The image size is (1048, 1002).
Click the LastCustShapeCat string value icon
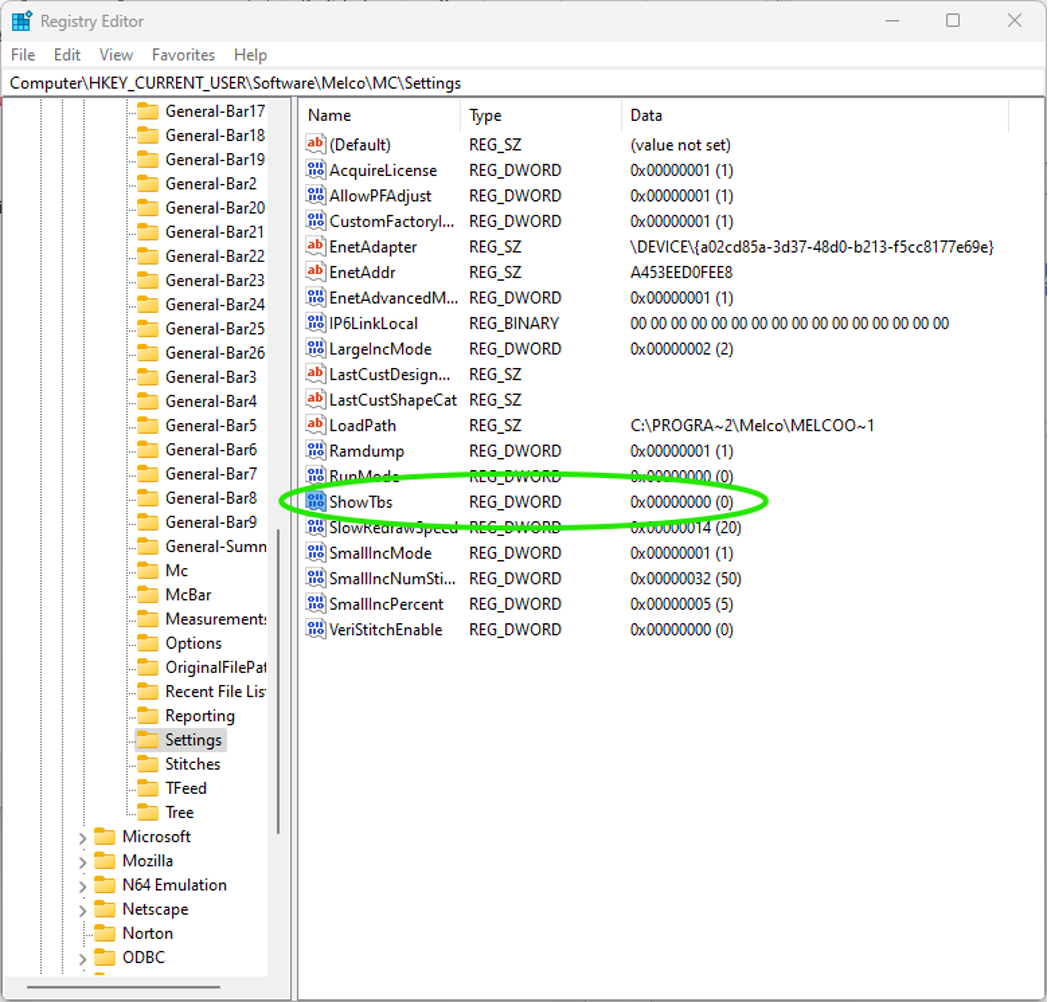[x=315, y=399]
